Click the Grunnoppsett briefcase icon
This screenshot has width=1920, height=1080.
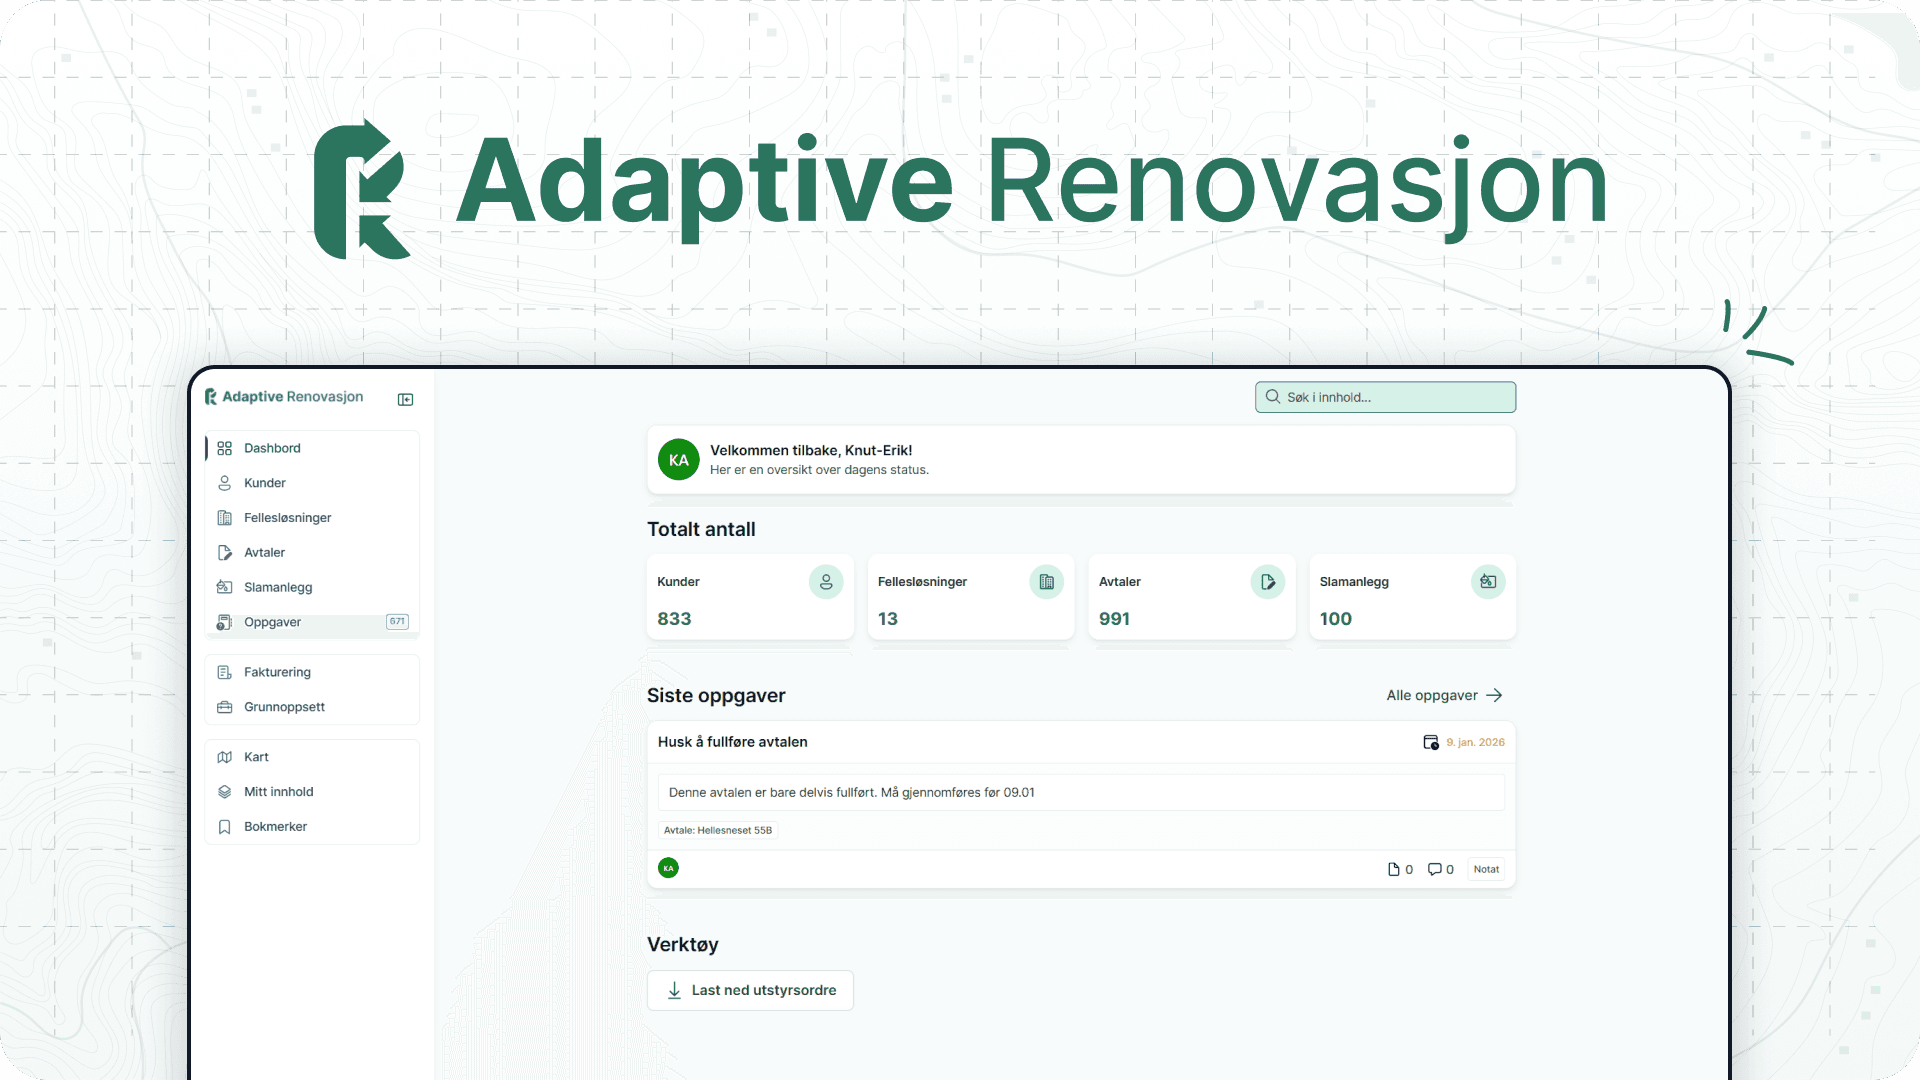[225, 707]
